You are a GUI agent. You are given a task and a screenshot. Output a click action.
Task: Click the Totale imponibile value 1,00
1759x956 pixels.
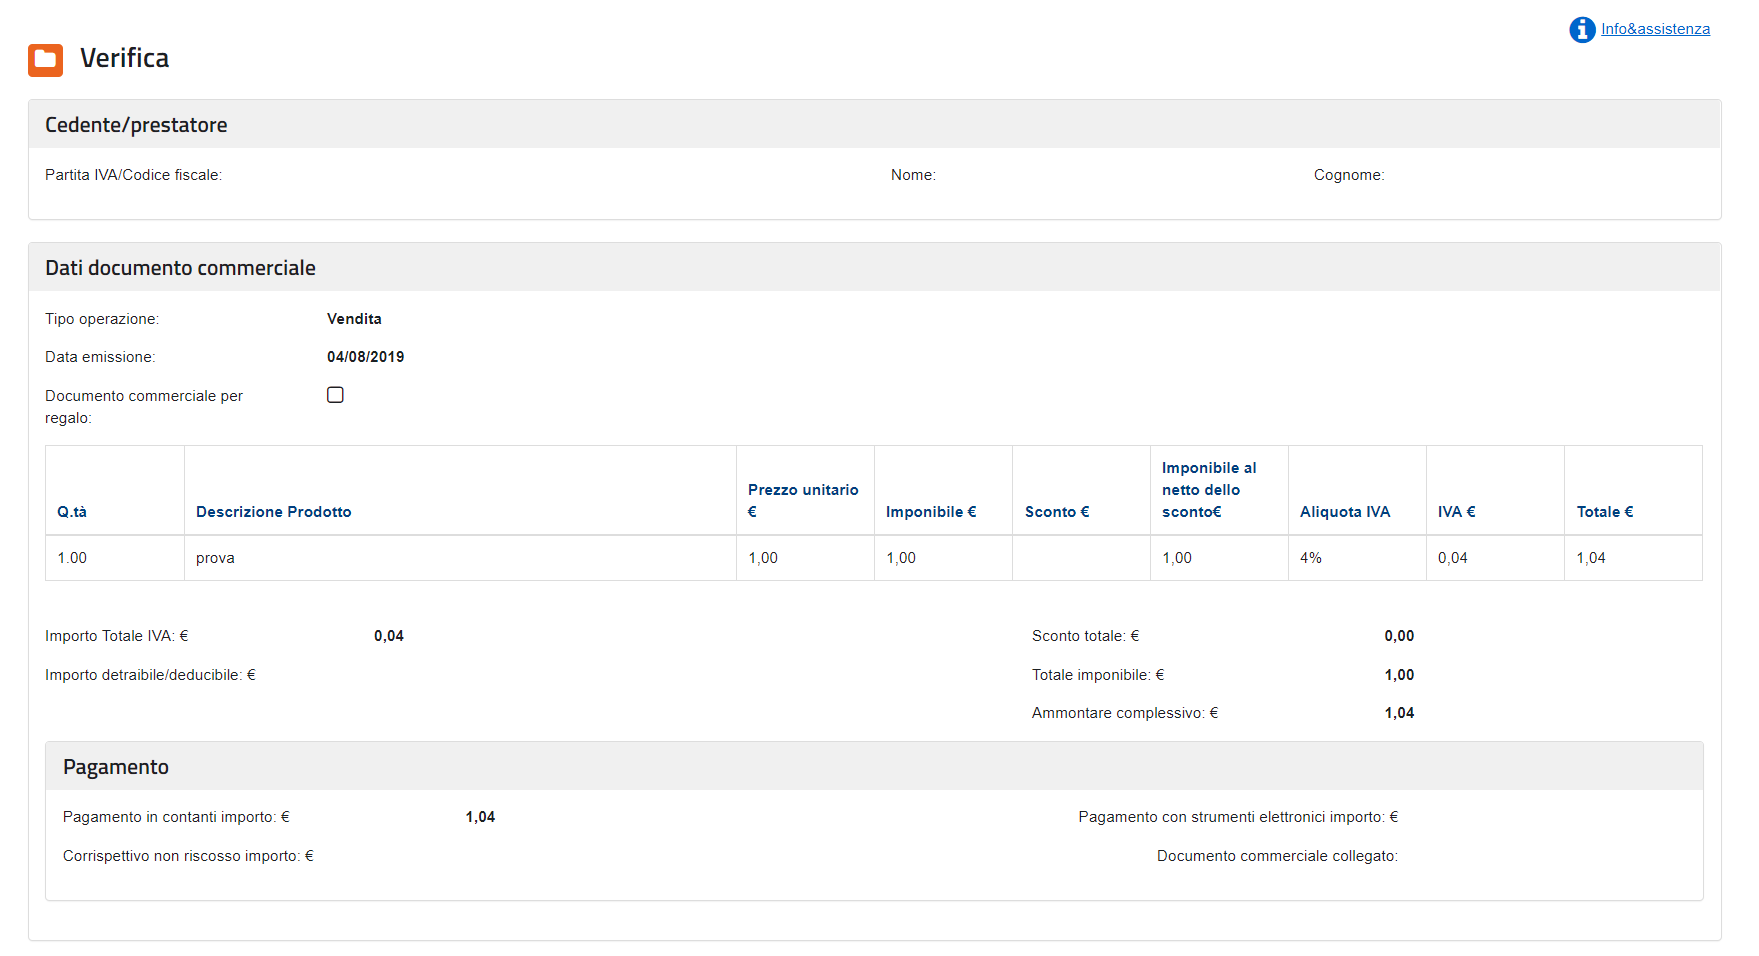tap(1399, 675)
